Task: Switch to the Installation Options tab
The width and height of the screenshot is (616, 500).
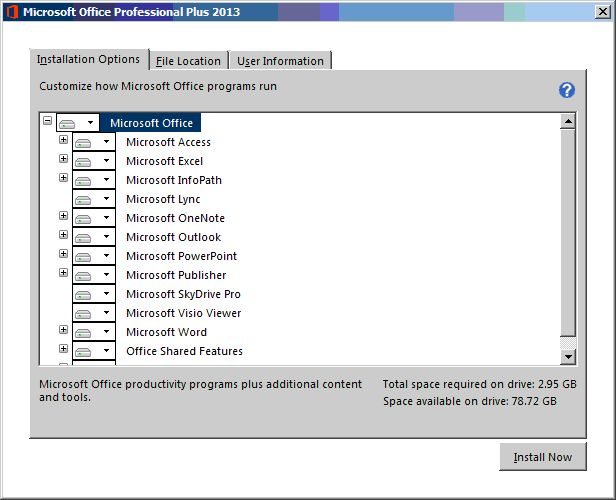Action: tap(89, 59)
